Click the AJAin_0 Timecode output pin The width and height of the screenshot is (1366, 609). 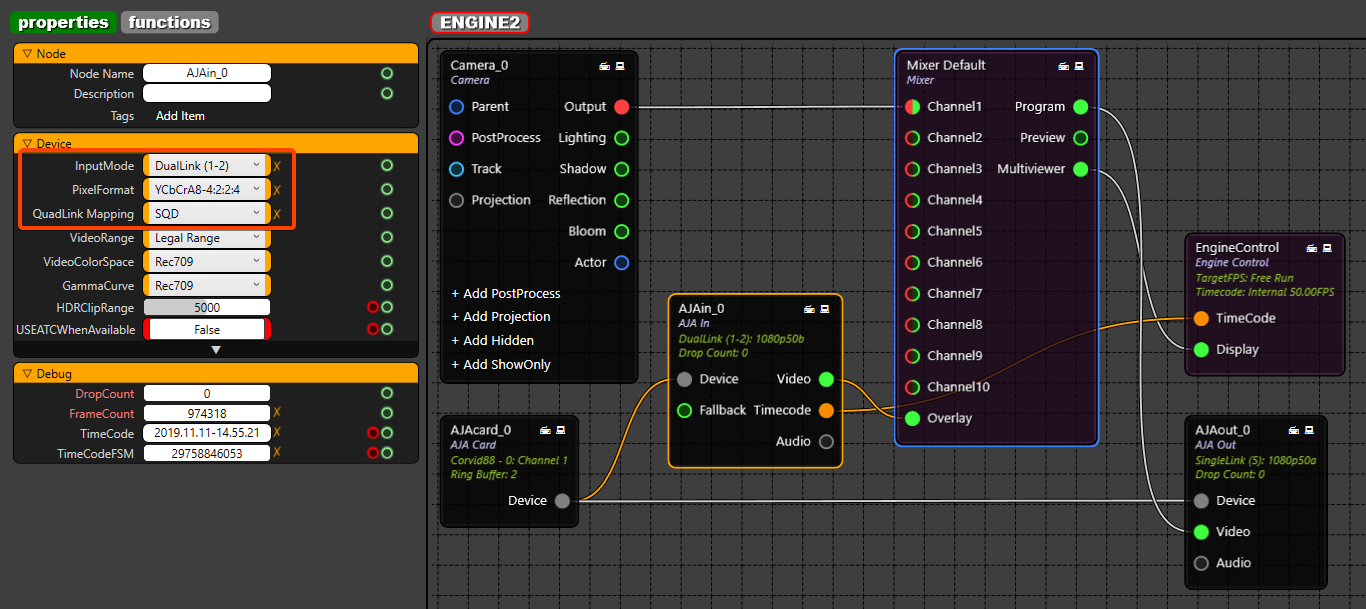[x=826, y=410]
